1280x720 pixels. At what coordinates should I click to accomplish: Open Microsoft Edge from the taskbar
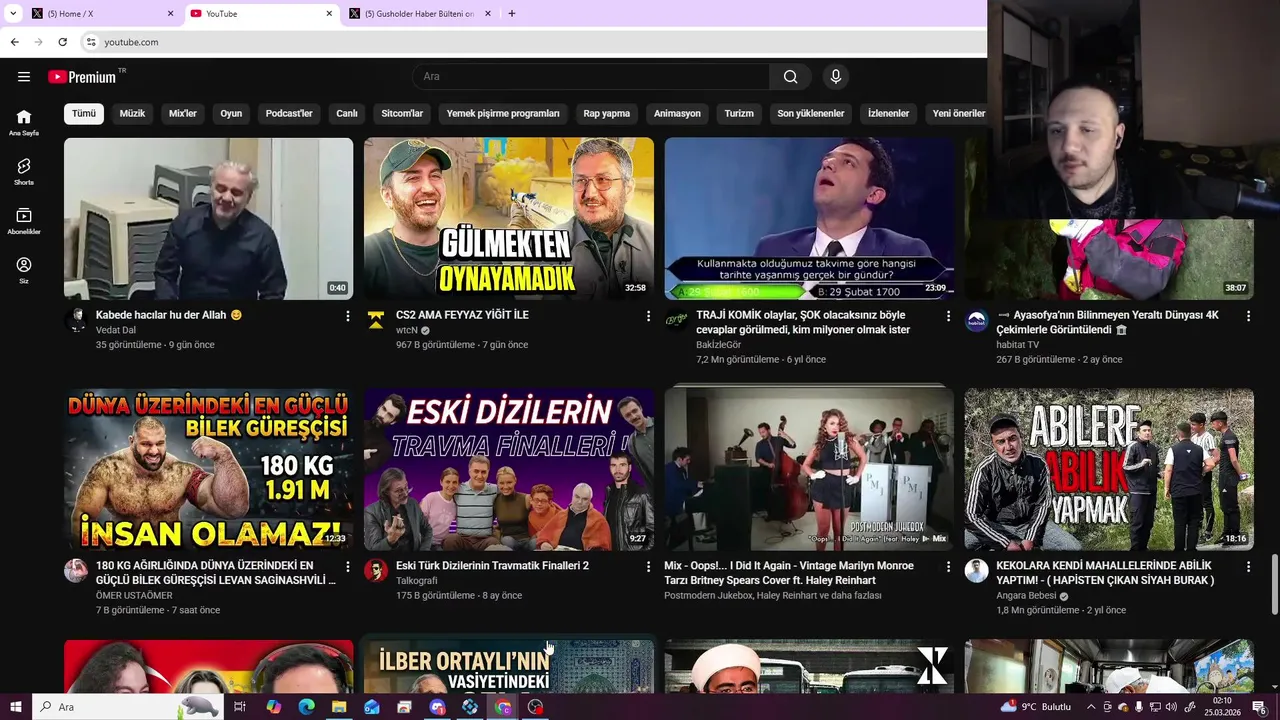tap(307, 707)
